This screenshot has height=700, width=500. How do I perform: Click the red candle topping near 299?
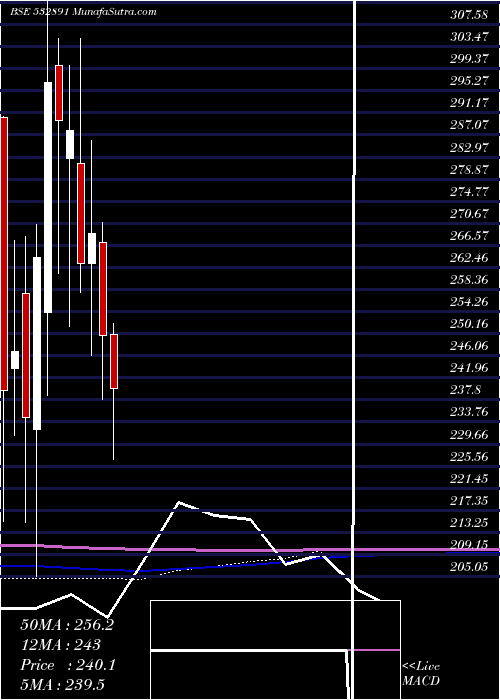coord(59,93)
